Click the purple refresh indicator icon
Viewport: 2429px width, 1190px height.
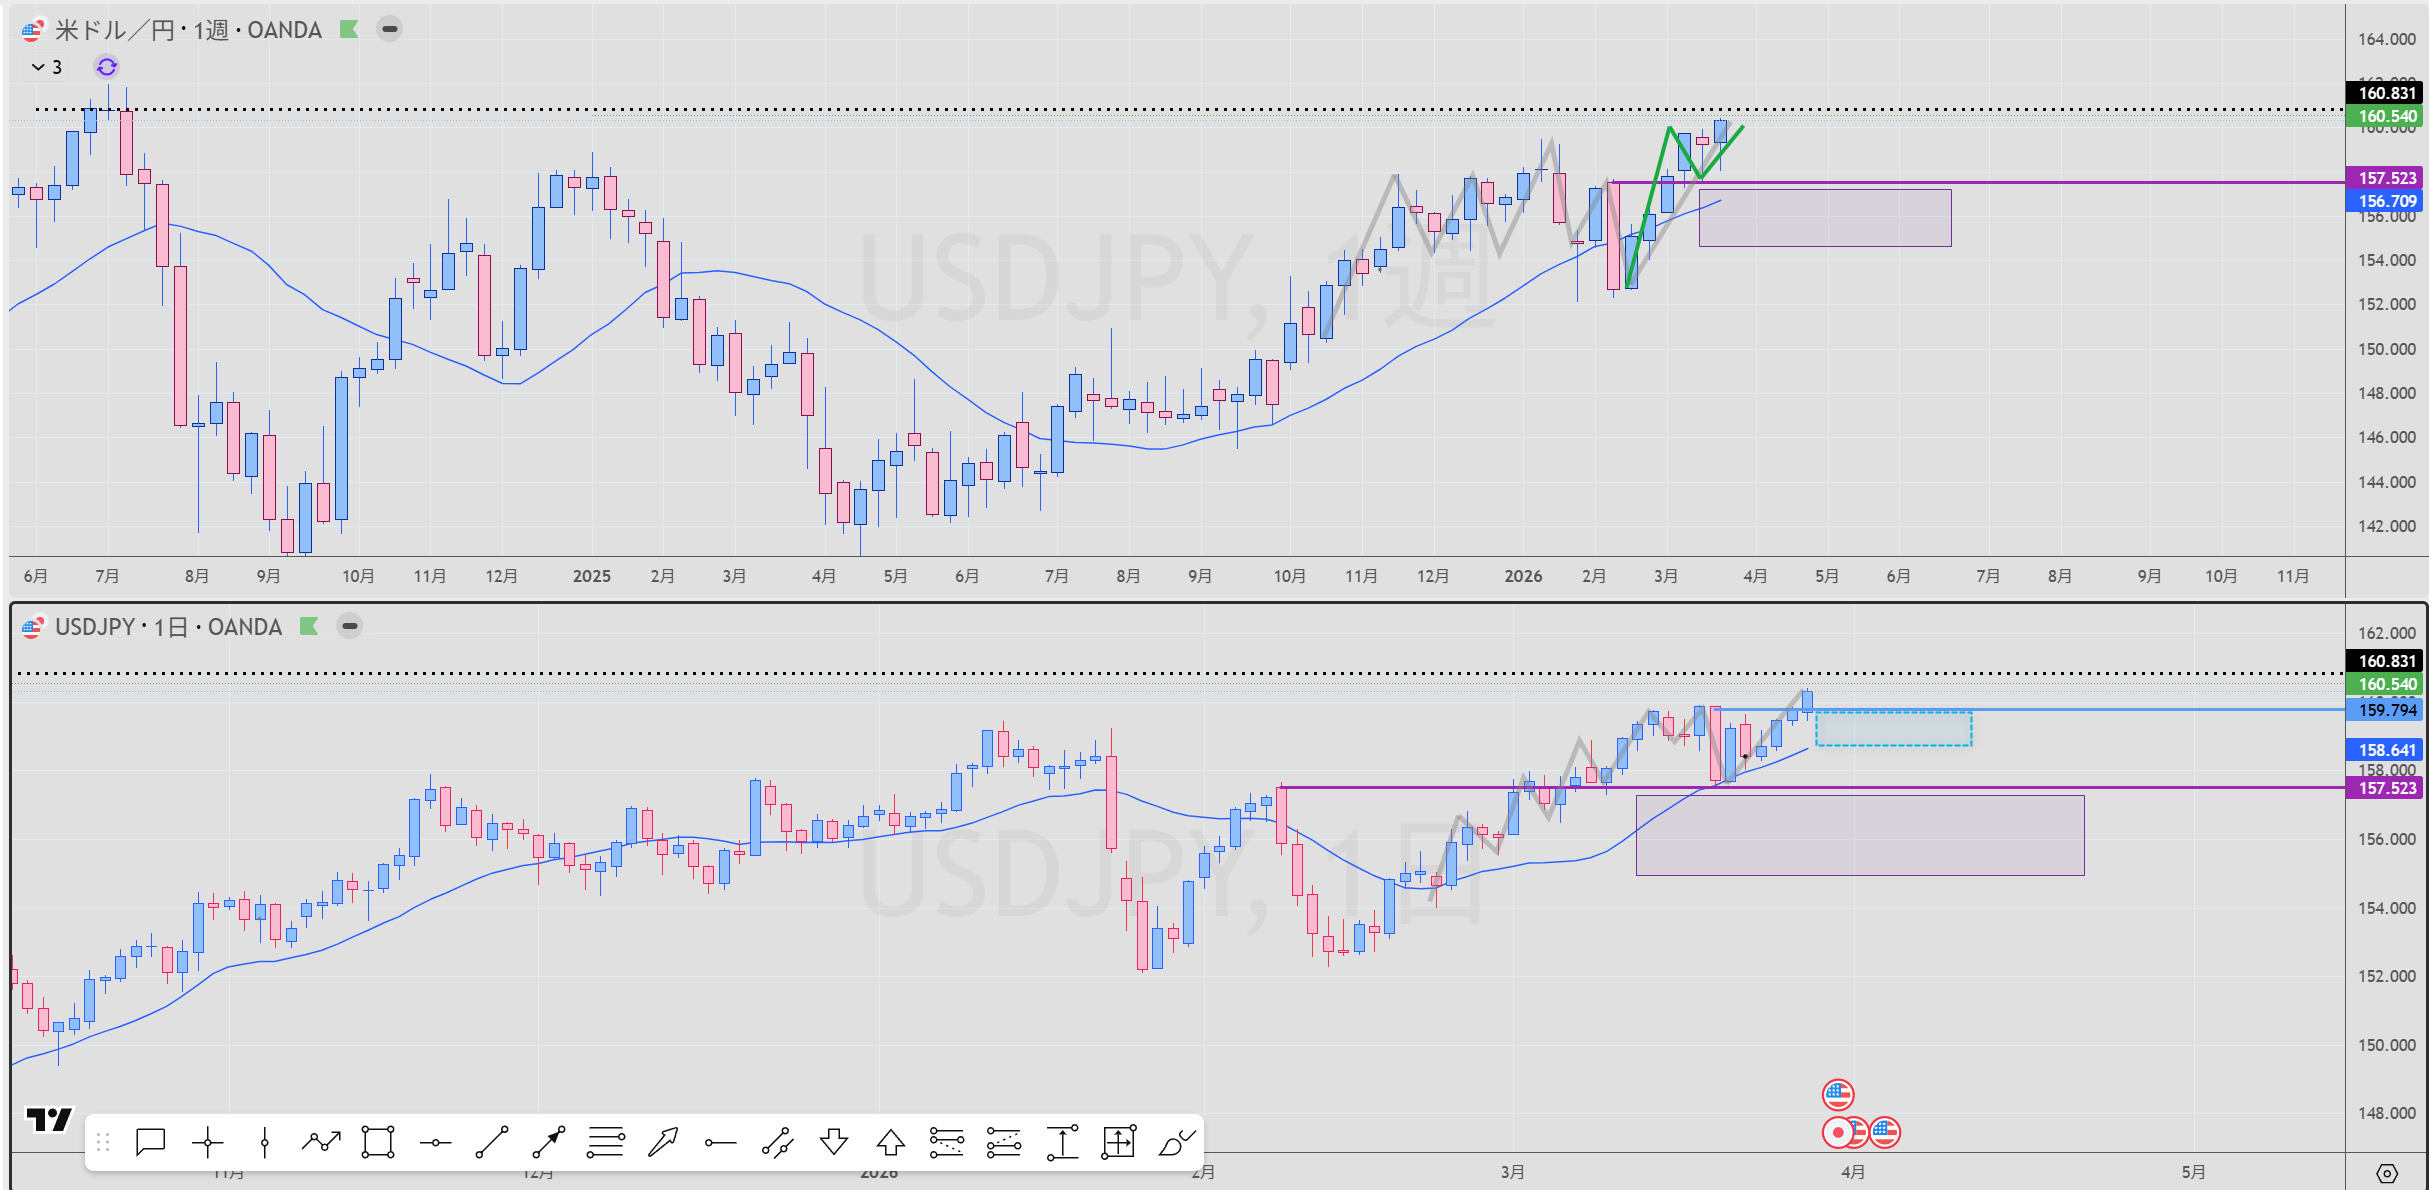click(106, 67)
